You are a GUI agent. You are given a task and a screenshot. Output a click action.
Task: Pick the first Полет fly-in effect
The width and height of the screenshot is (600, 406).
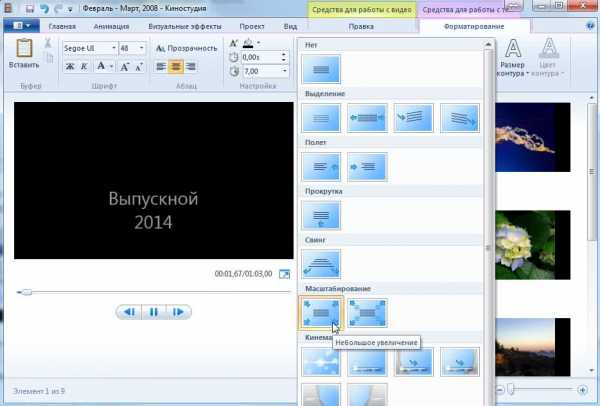tap(321, 166)
